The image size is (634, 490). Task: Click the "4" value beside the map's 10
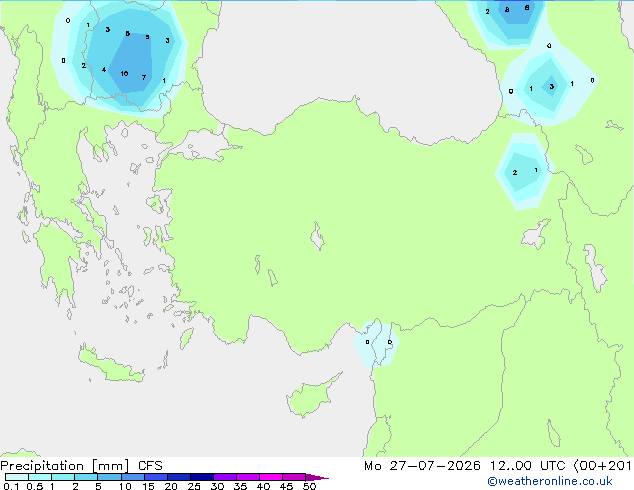coord(104,70)
